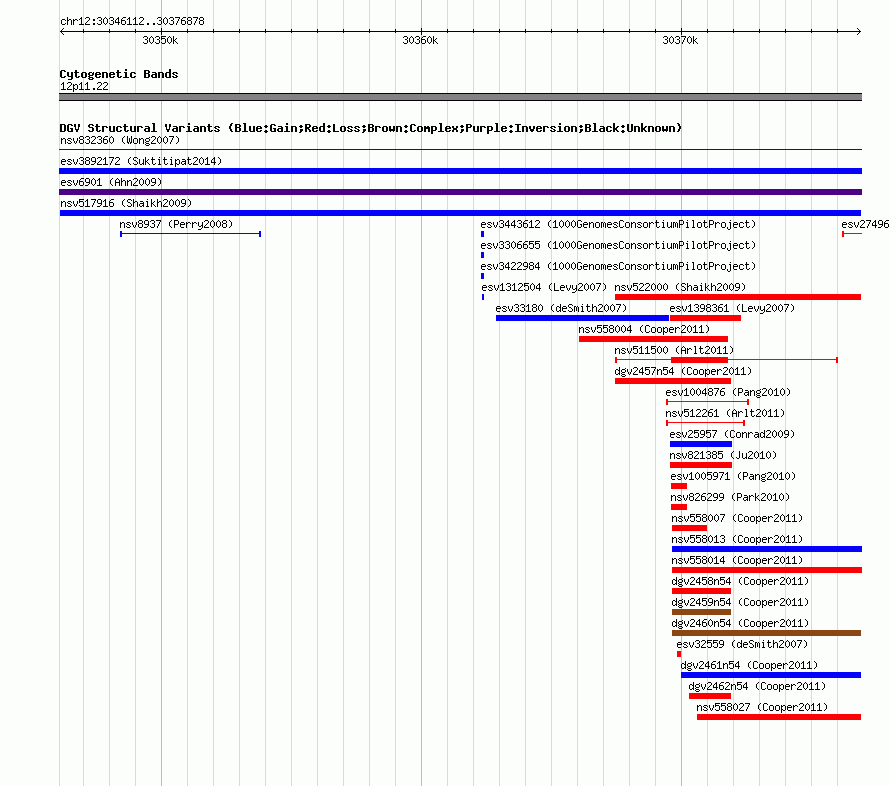Select the esv1005971 (Pang2010) small red bar
Screen dimensions: 890x786
(x=679, y=486)
